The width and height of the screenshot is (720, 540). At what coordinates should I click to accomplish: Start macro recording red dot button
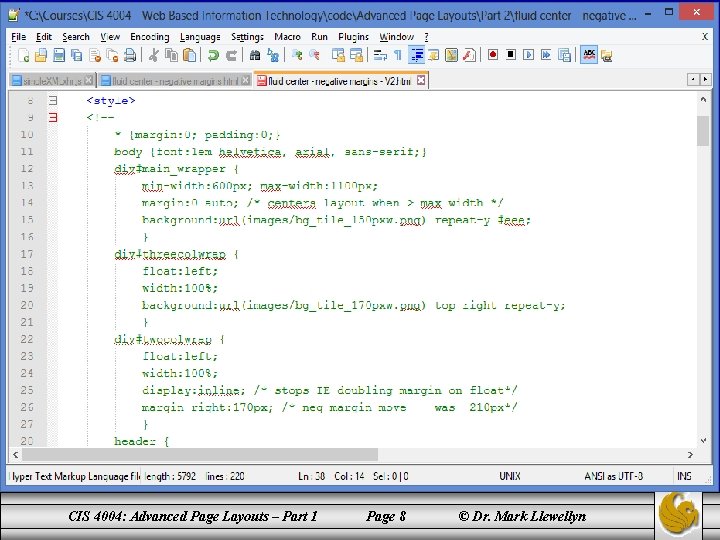tap(493, 56)
